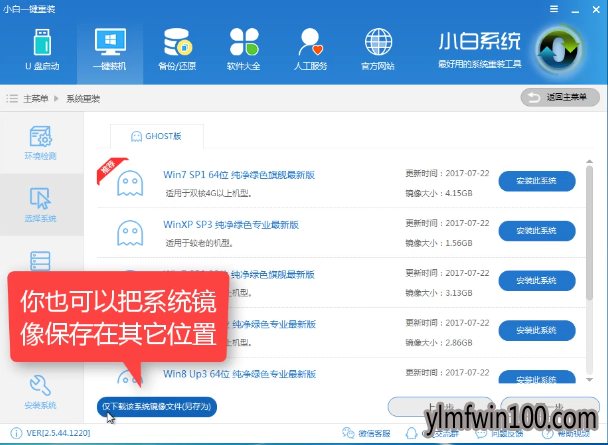This screenshot has width=608, height=445.
Task: Install the system sized 2.86GB
Action: click(537, 330)
